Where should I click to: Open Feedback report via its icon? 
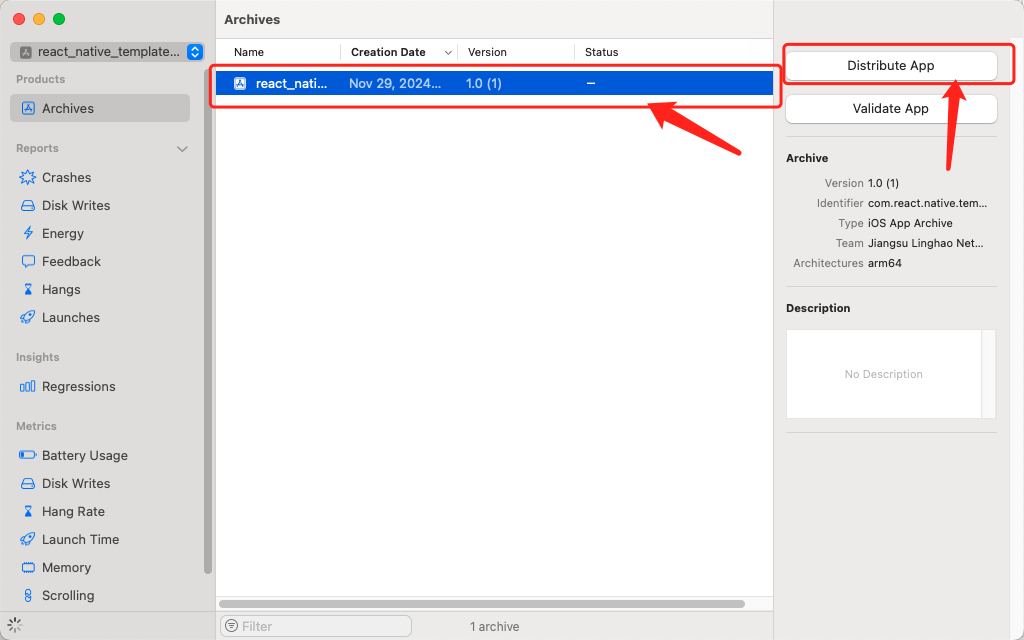tap(28, 261)
